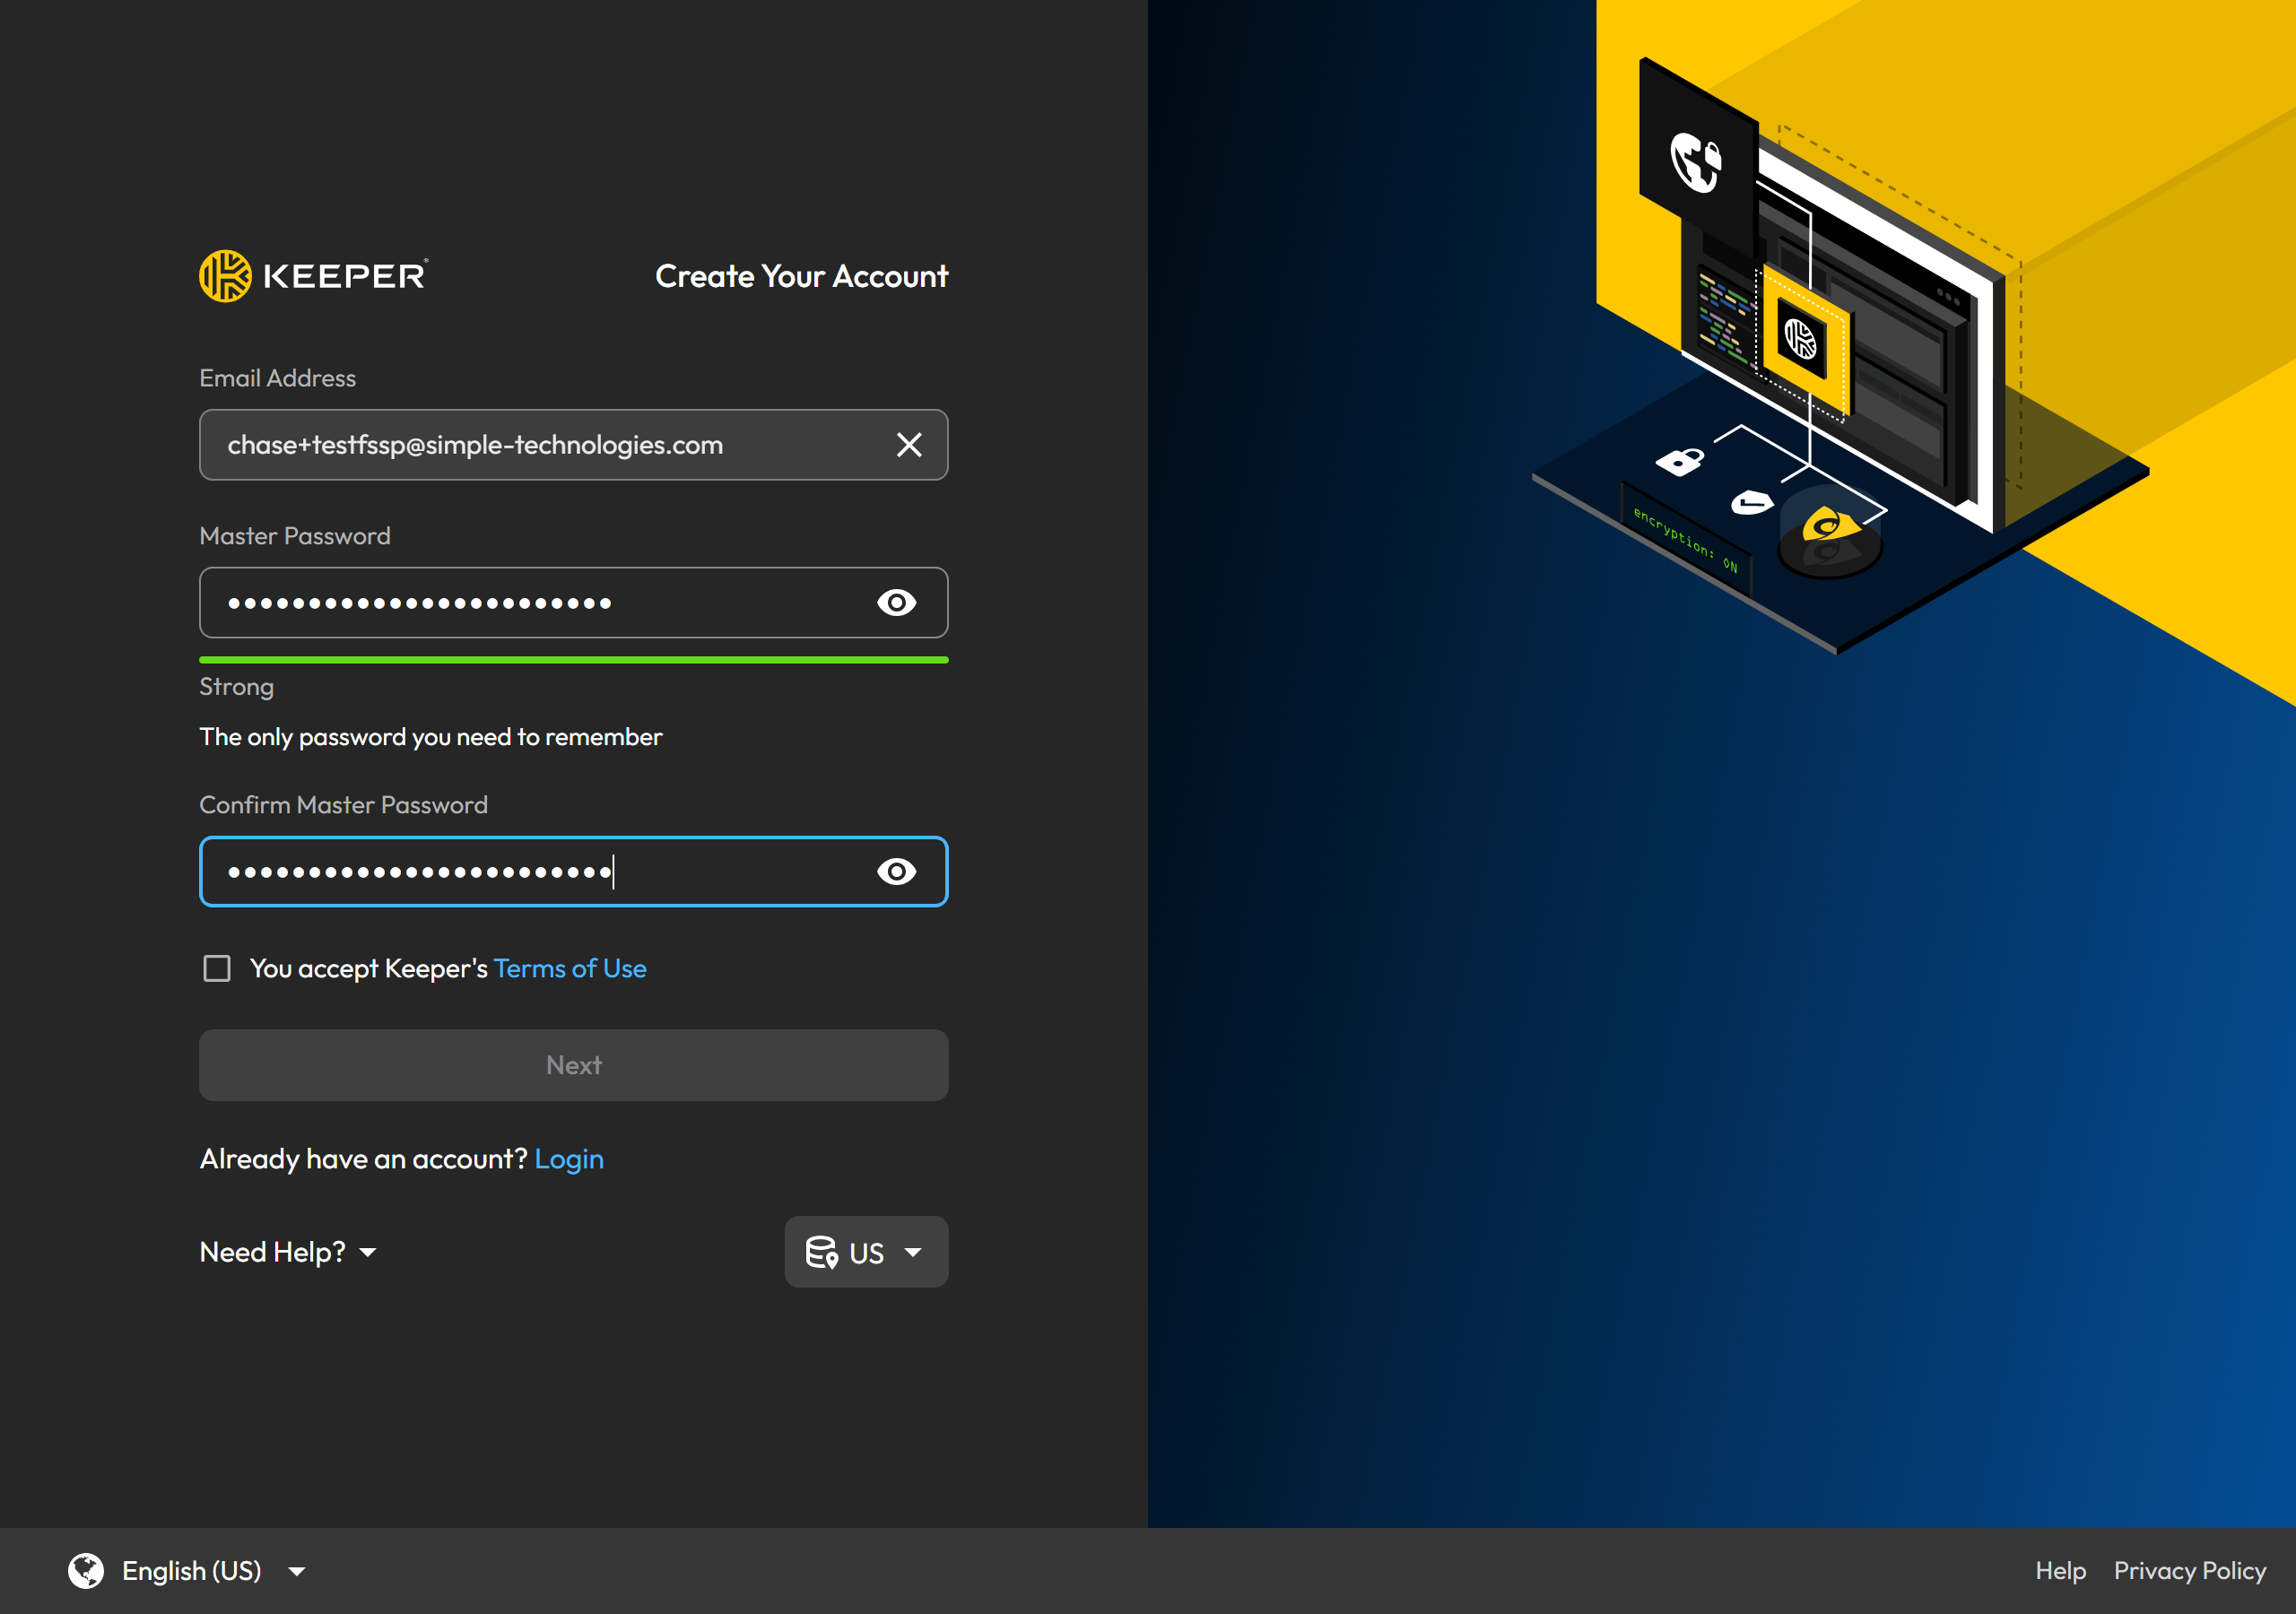Accept Keeper's Terms of Use checkbox
Viewport: 2296px width, 1614px height.
(217, 968)
